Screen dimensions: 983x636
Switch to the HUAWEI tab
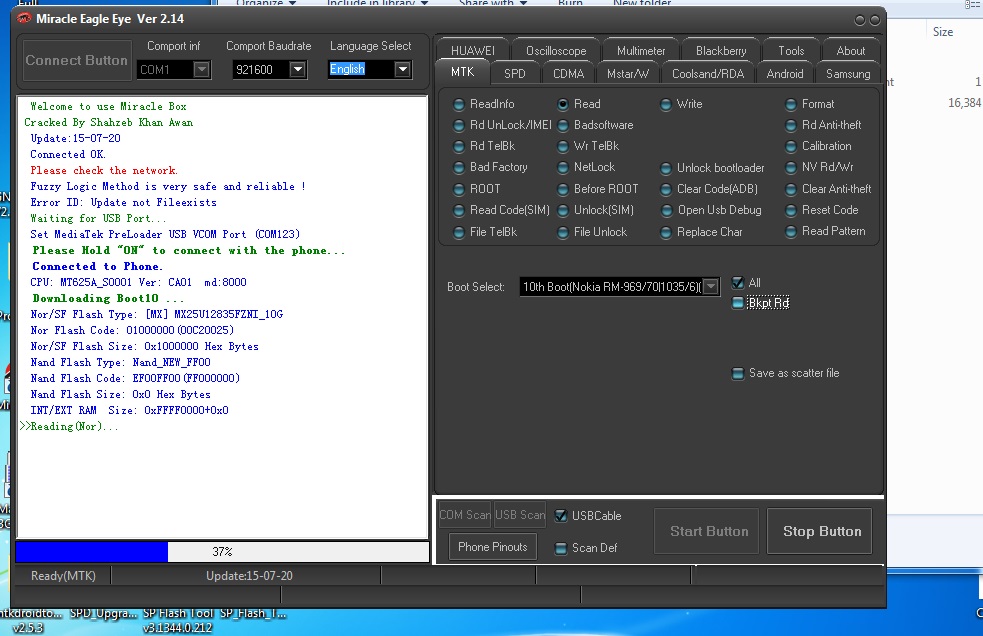click(x=472, y=51)
